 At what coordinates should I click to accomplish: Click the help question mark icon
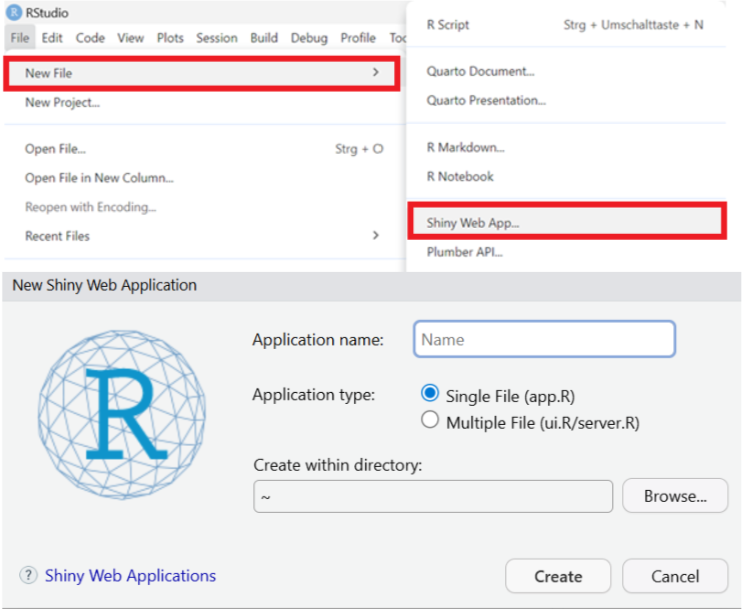(x=28, y=575)
